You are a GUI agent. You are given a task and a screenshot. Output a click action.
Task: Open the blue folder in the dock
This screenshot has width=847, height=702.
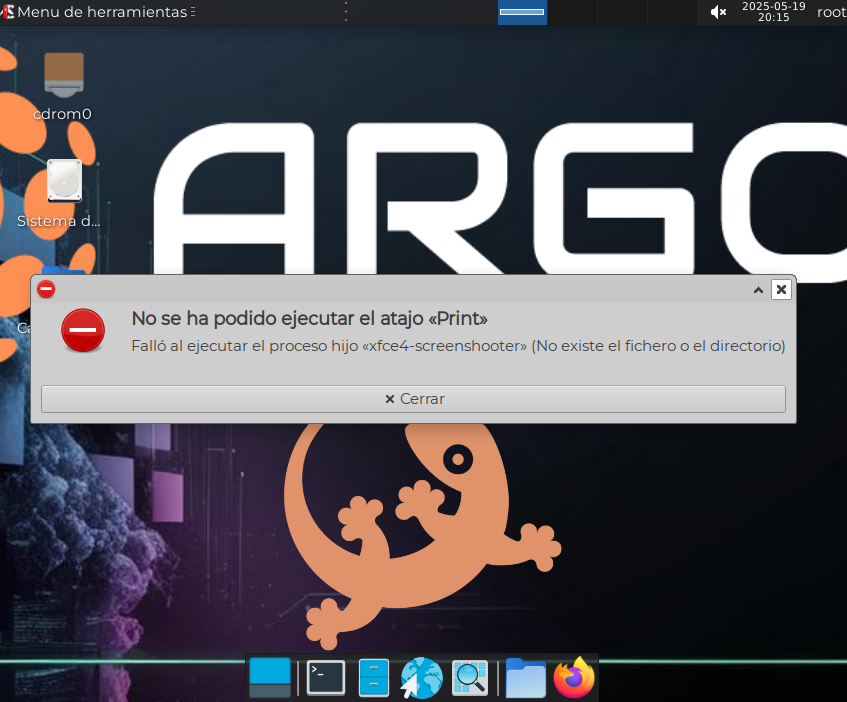pyautogui.click(x=525, y=678)
